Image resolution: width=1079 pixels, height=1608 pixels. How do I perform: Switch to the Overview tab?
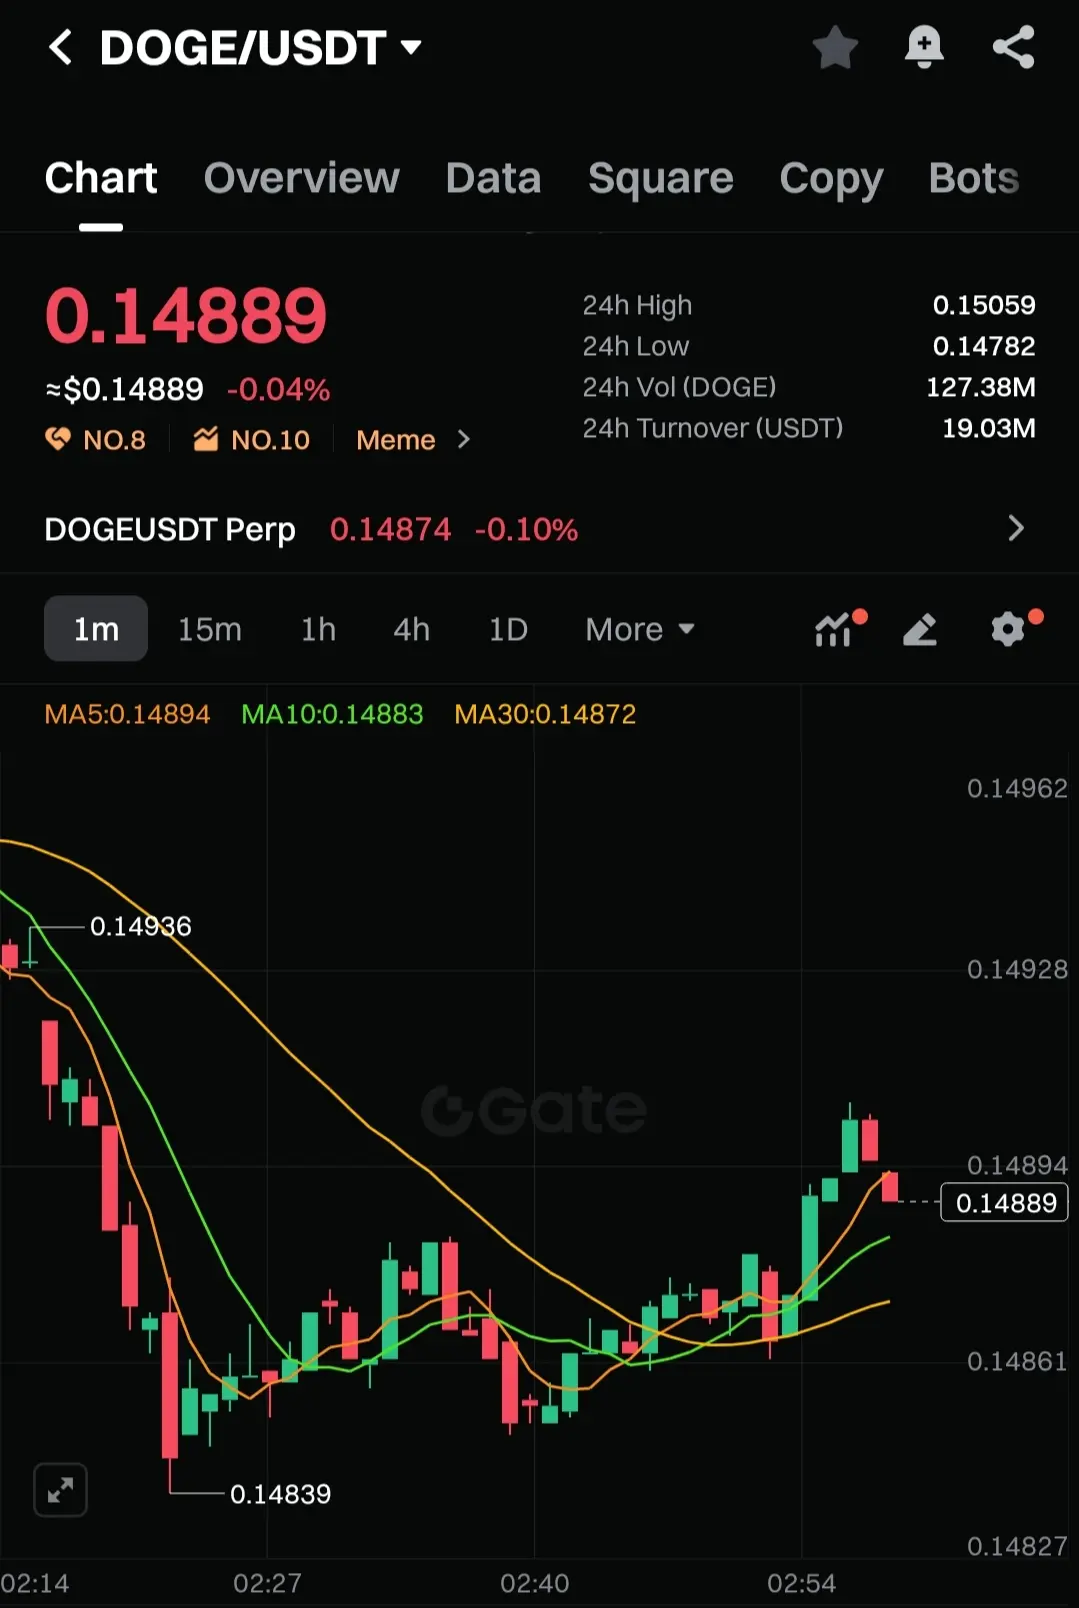(x=302, y=178)
